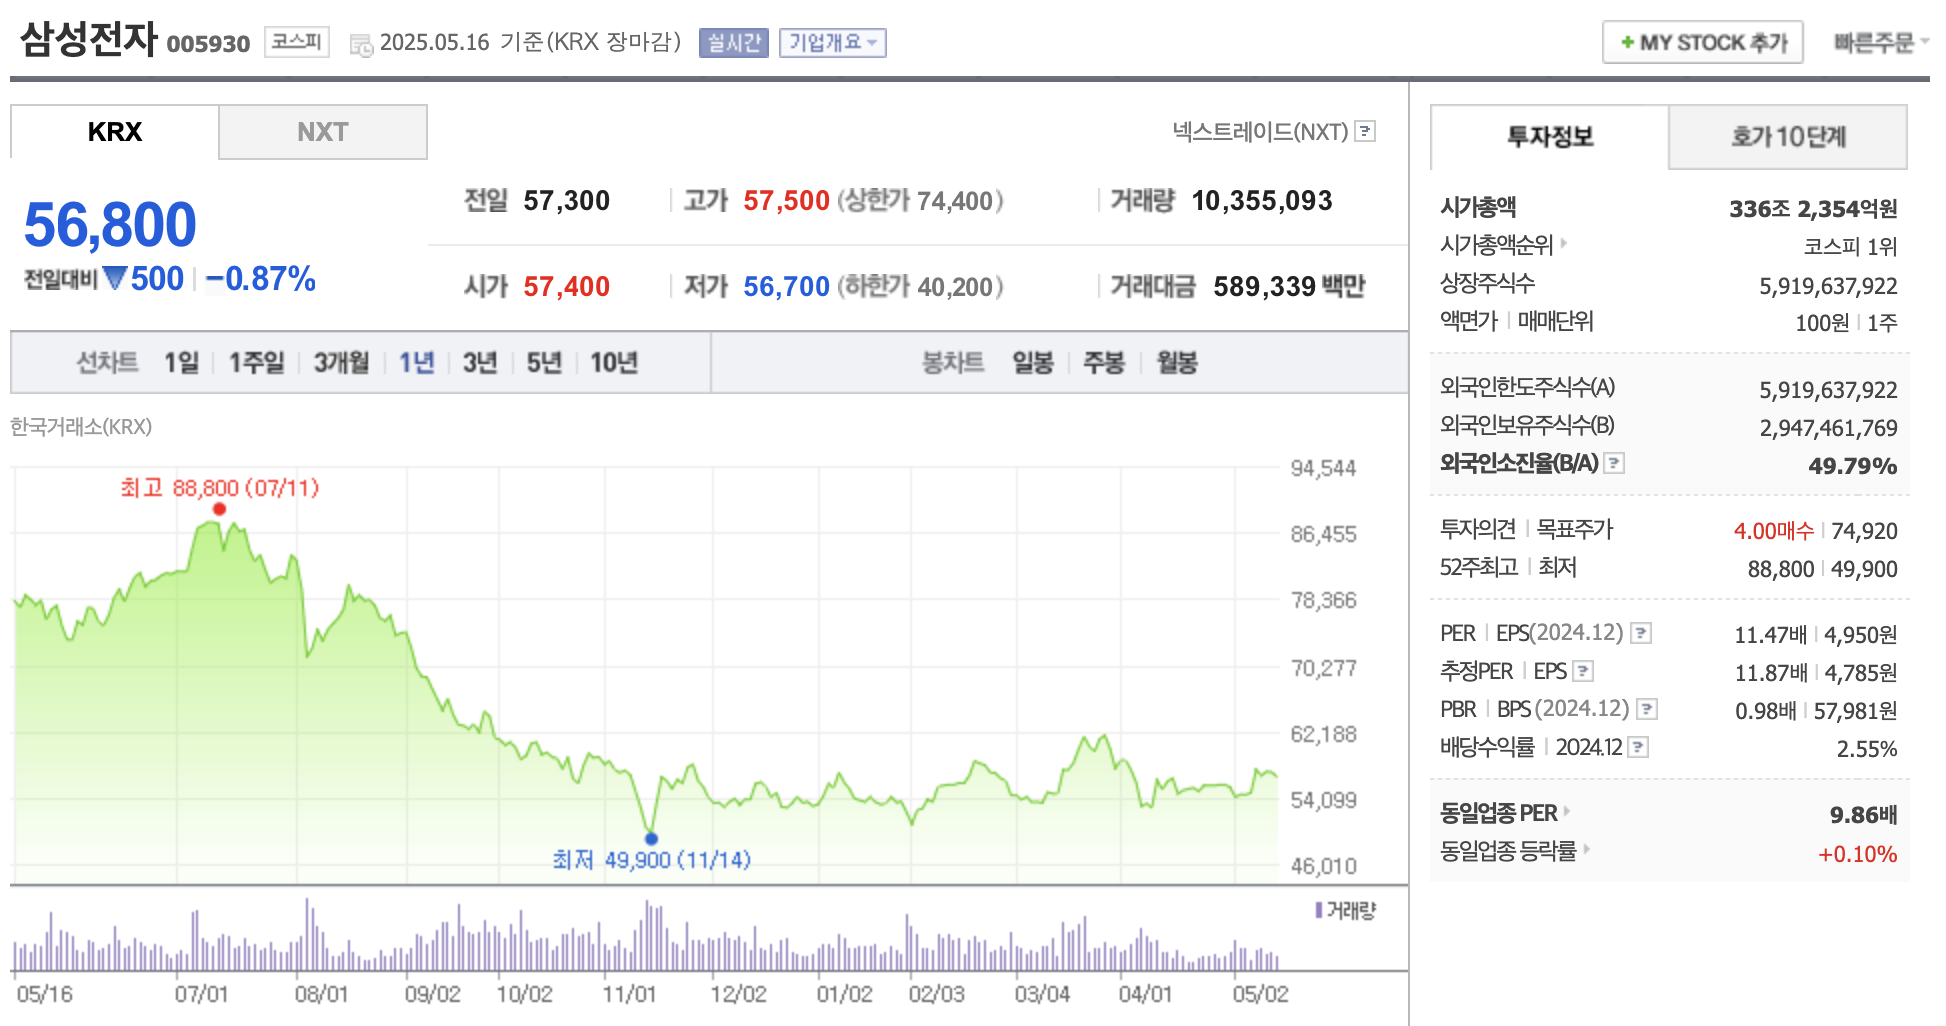The width and height of the screenshot is (1946, 1026).
Task: Click the highest-price red dot on the chart
Action: point(219,509)
